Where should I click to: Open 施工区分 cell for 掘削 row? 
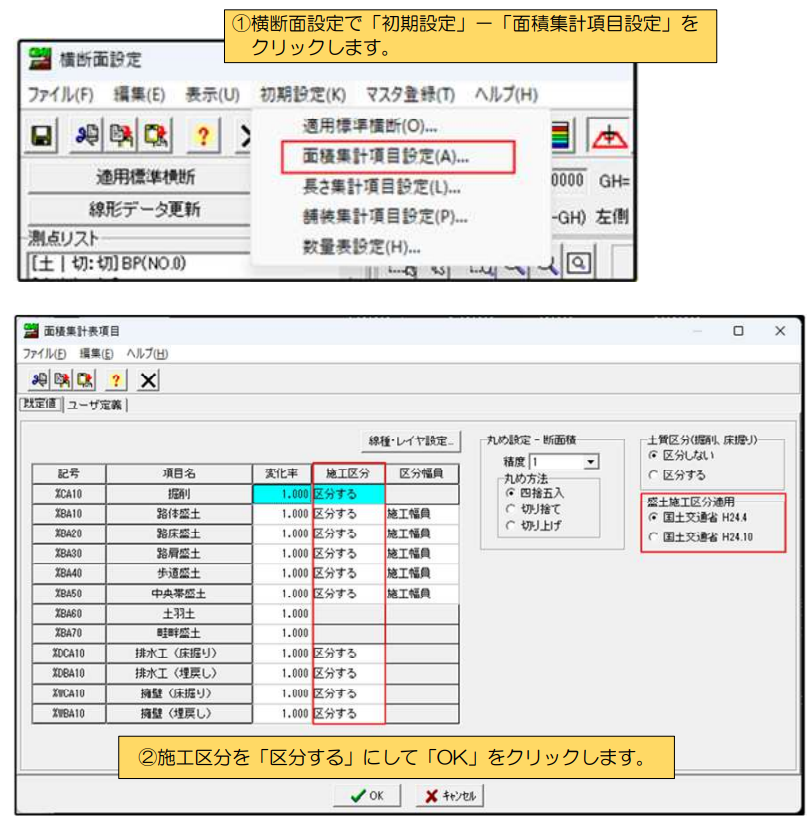(x=349, y=494)
